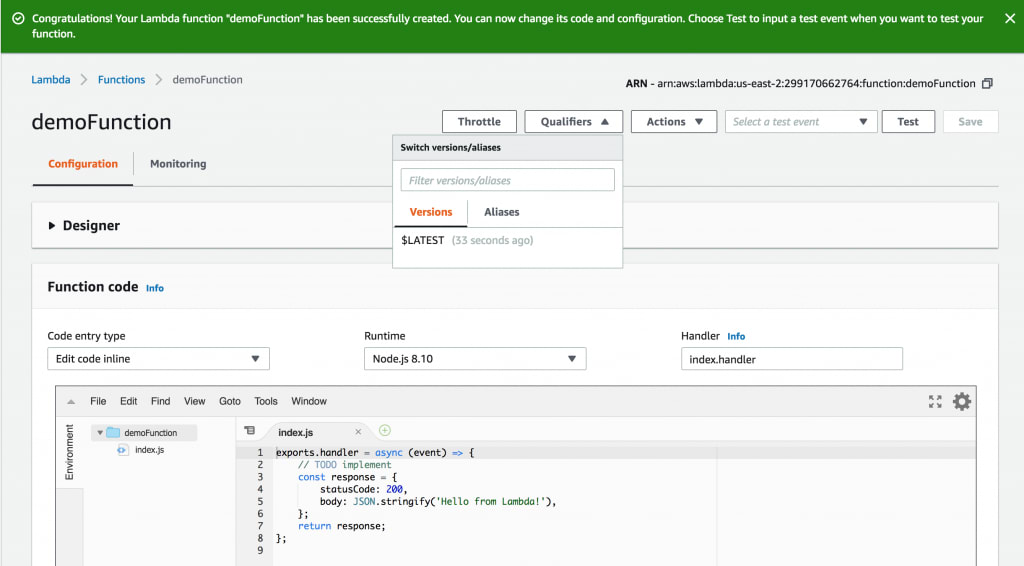Click the '// TODO implement' comment line
Image resolution: width=1024 pixels, height=566 pixels.
(x=345, y=465)
